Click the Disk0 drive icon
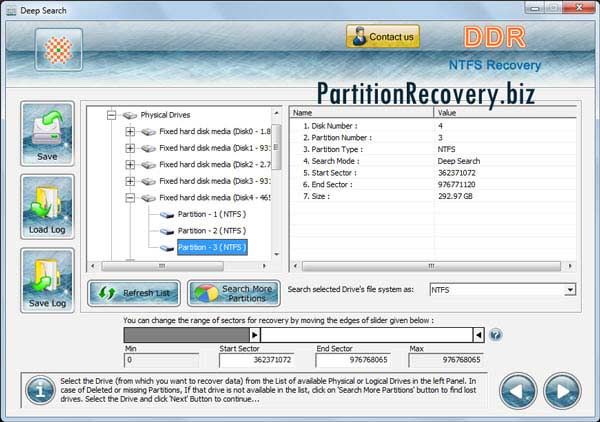 [148, 132]
